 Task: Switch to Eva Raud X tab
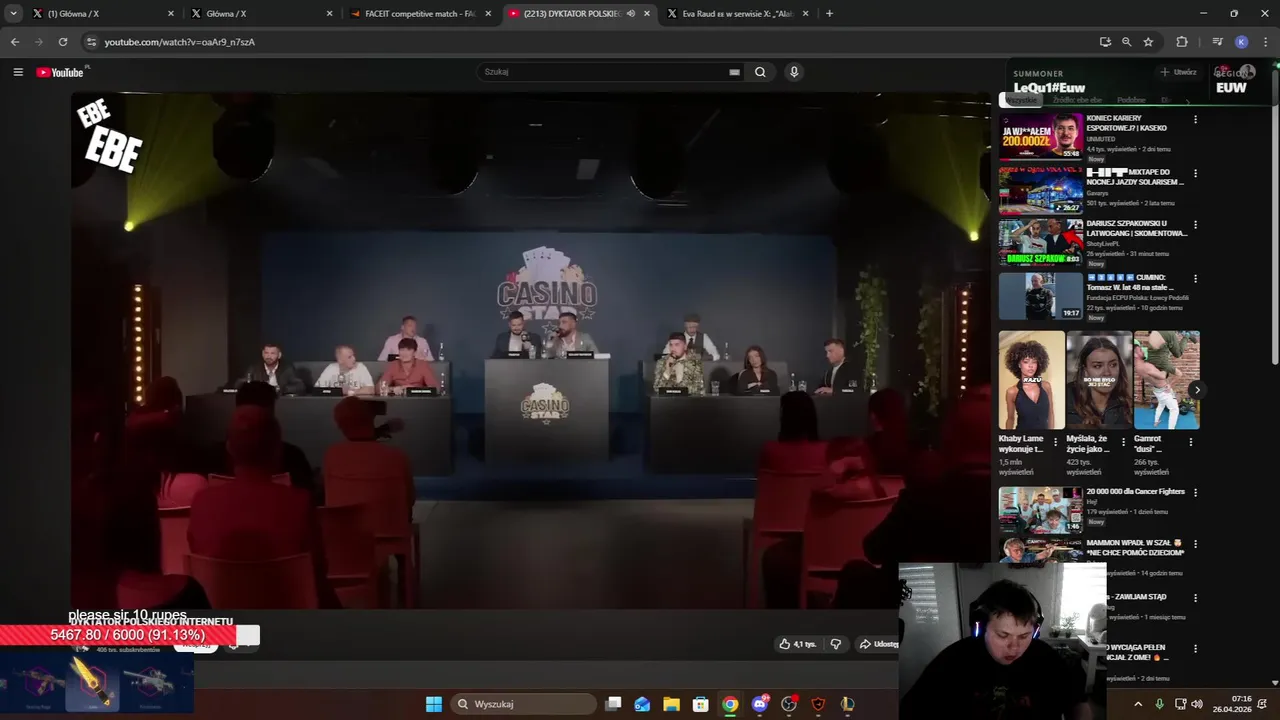(x=735, y=14)
